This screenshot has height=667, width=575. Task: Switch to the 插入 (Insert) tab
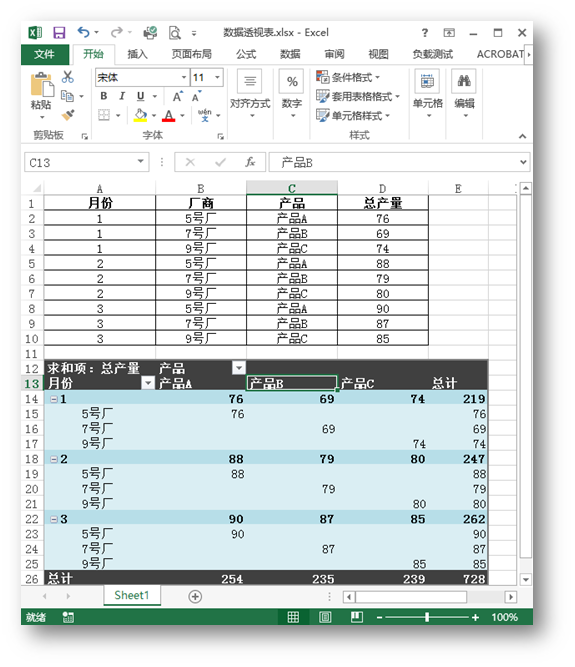tap(137, 54)
